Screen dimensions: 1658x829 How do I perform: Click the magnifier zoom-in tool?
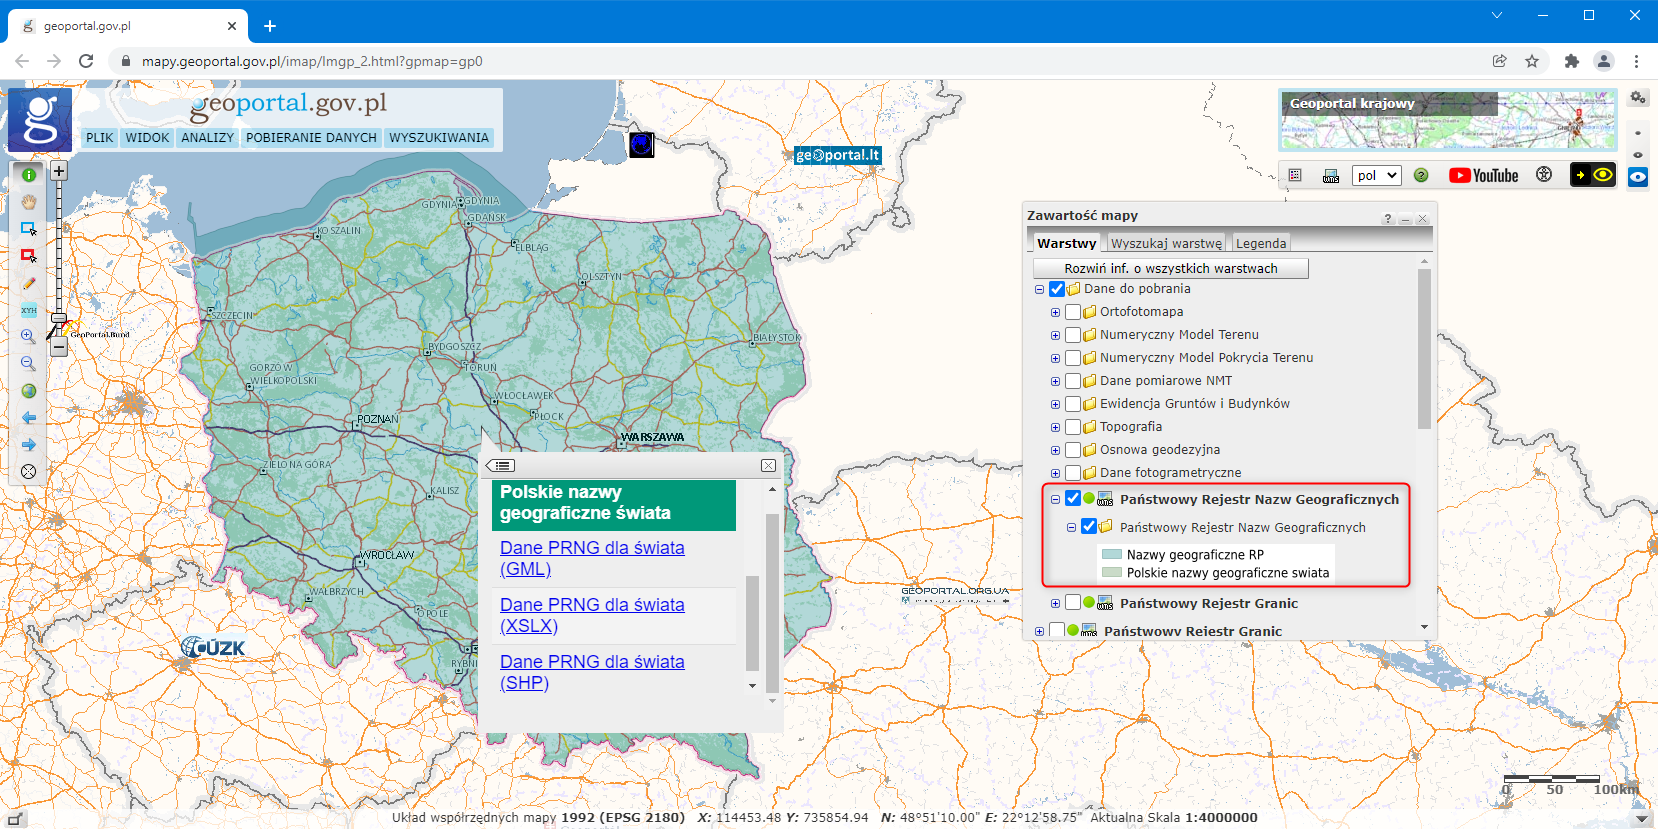pos(29,337)
